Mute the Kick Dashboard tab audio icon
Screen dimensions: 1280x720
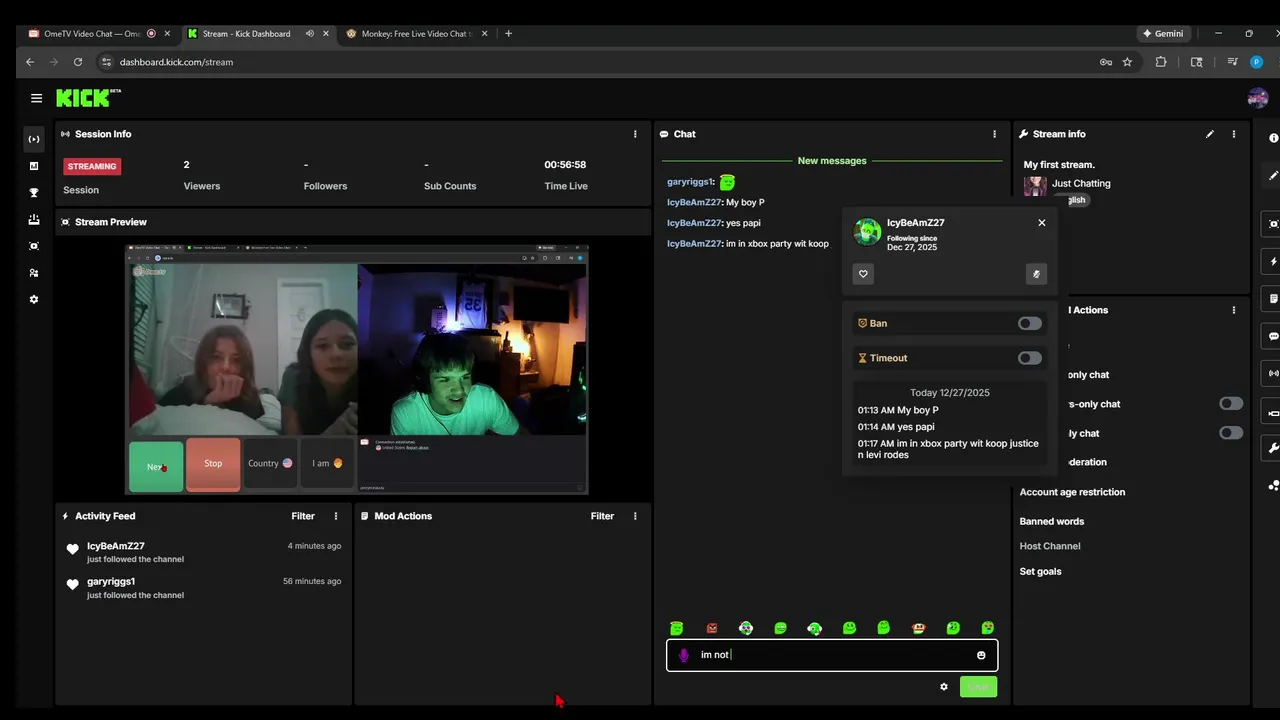tap(310, 33)
